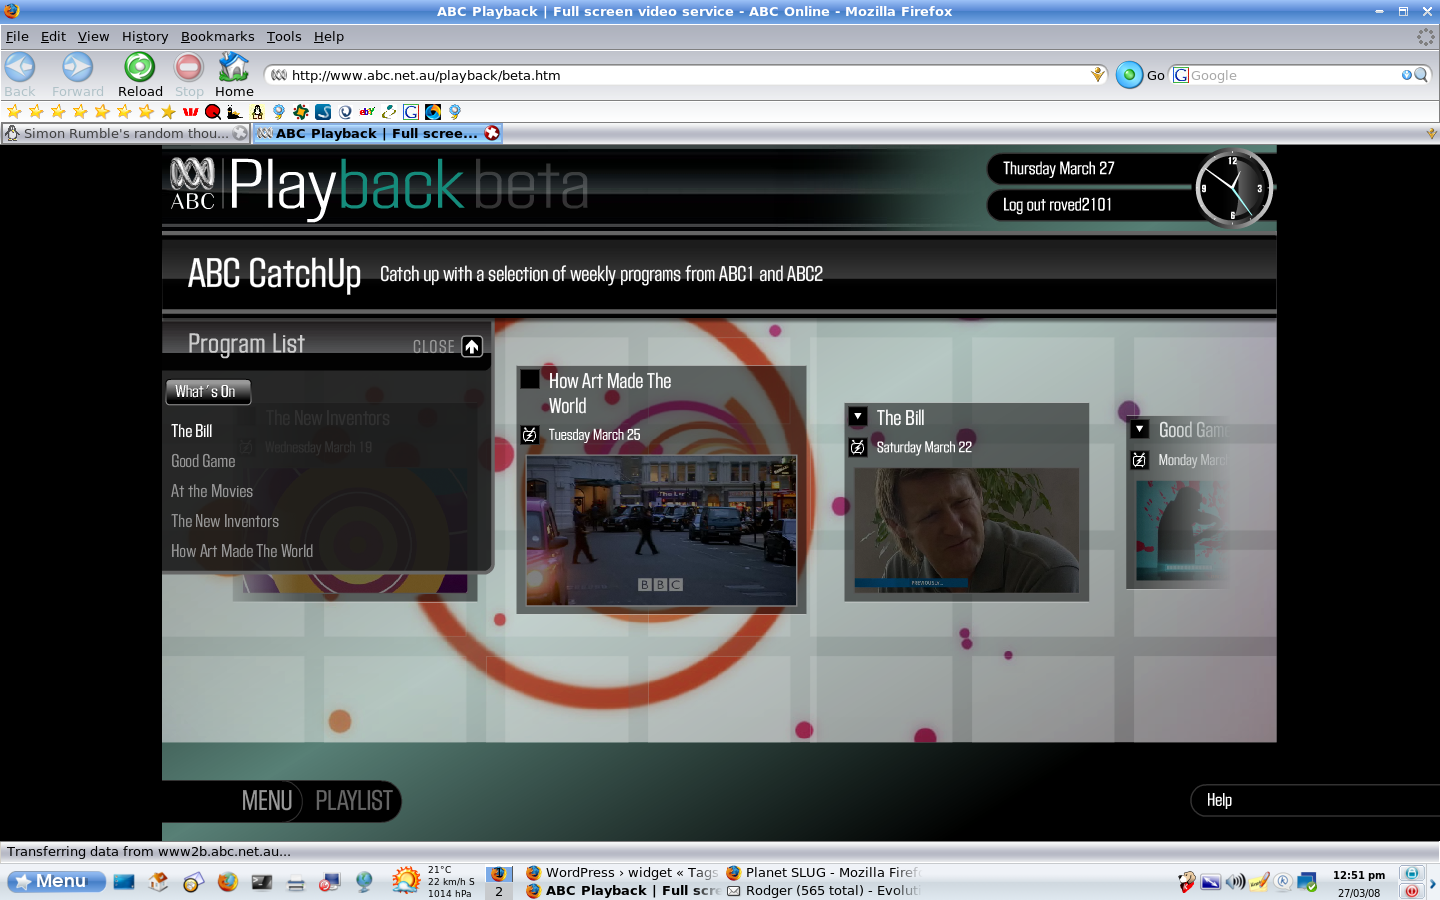
Task: Open the Google G bookmark icon
Action: coord(411,112)
